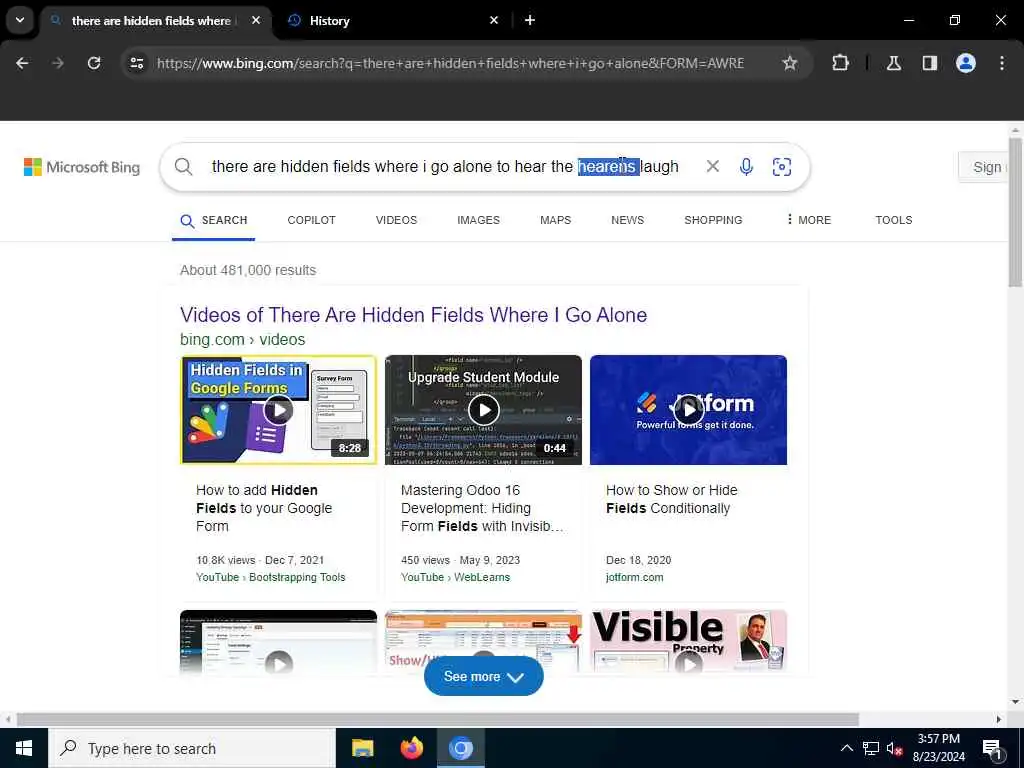Expand videos with See more button
The height and width of the screenshot is (768, 1024).
[x=483, y=677]
